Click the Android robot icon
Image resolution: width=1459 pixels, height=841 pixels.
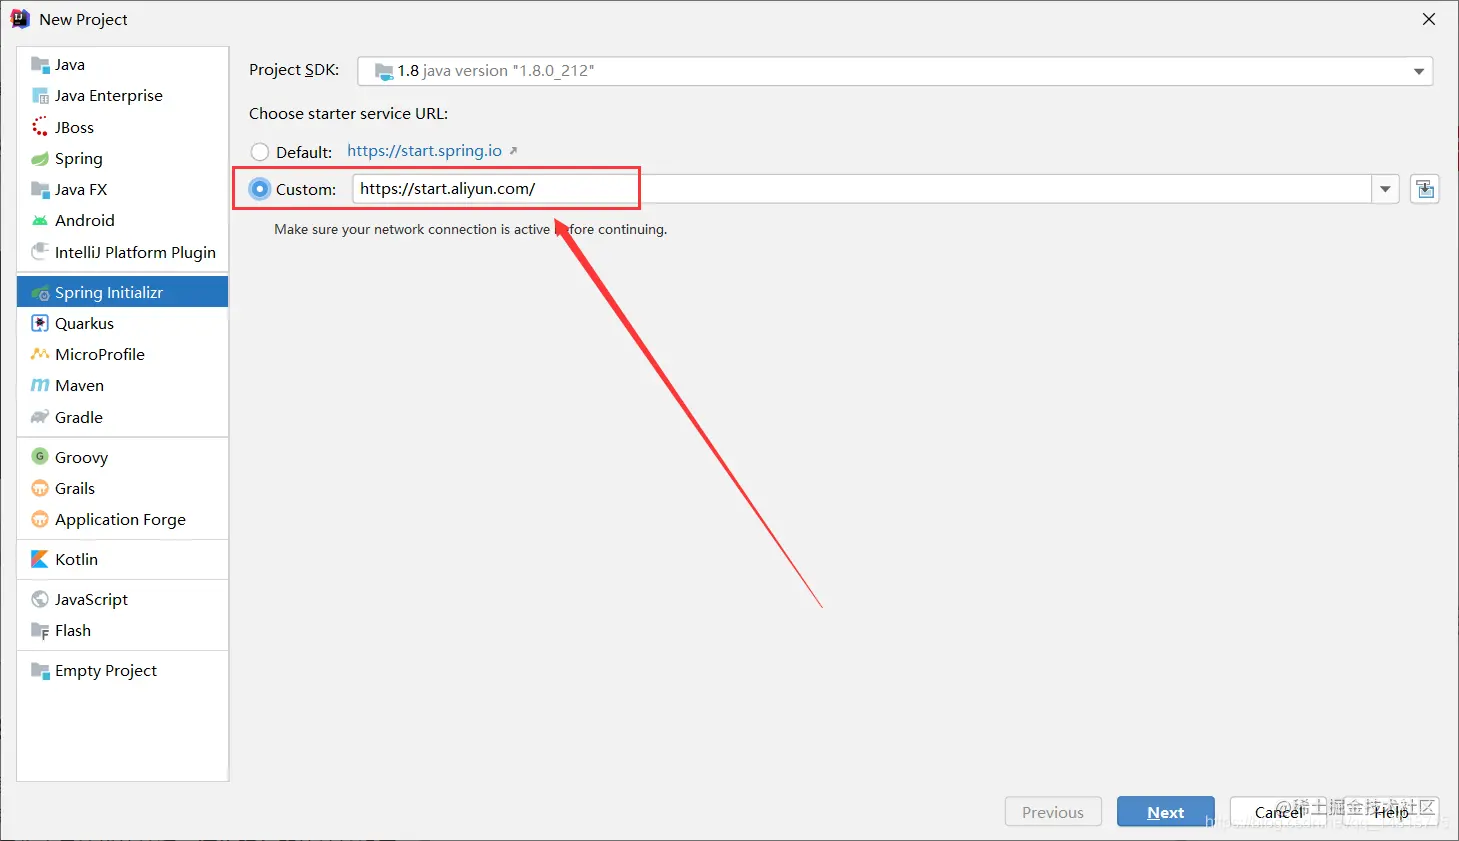[x=40, y=220]
